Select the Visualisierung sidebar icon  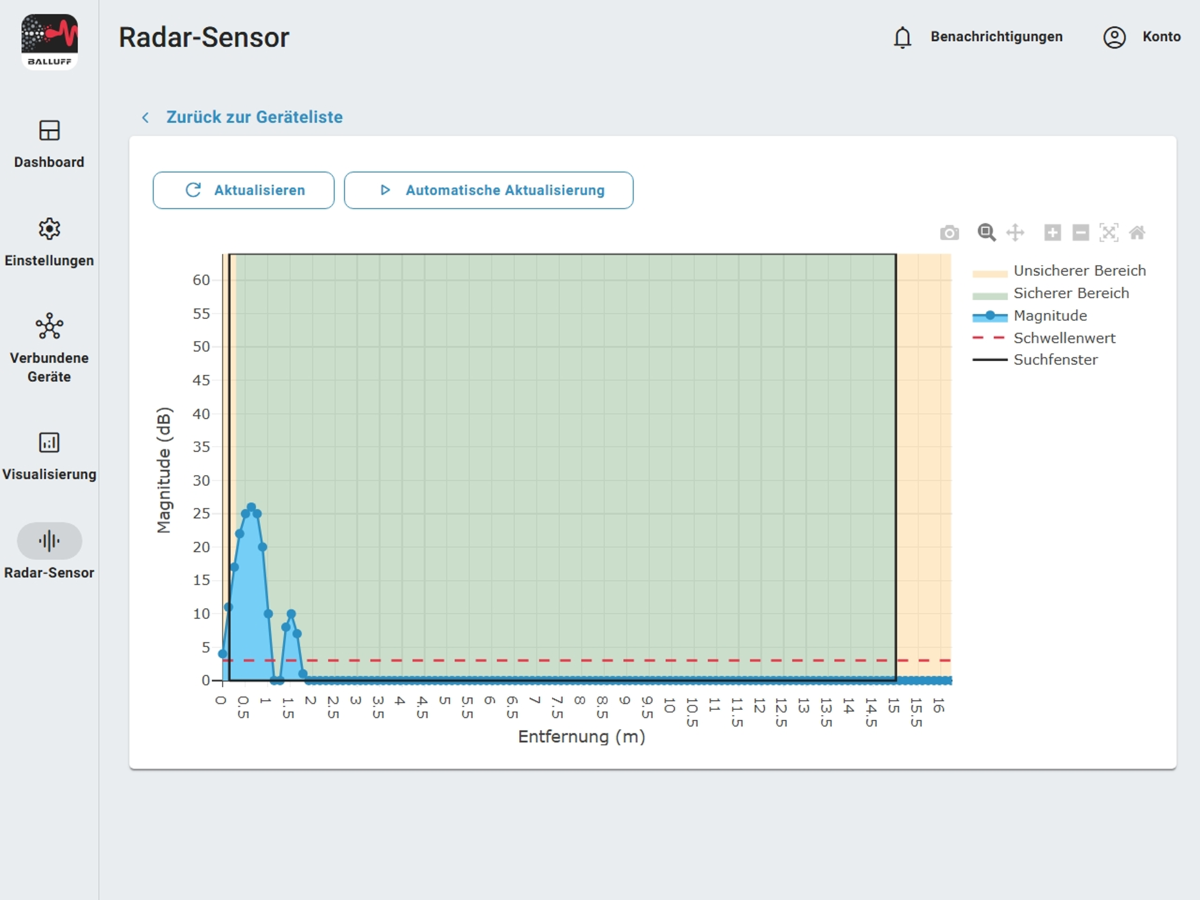[49, 442]
